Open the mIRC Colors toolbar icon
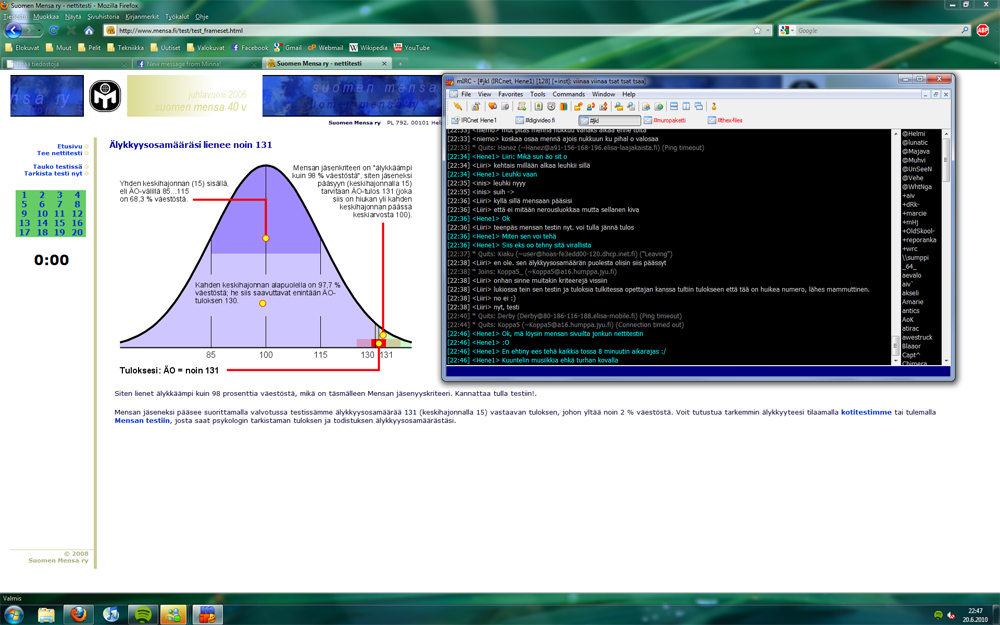This screenshot has width=1000, height=625. pyautogui.click(x=563, y=107)
